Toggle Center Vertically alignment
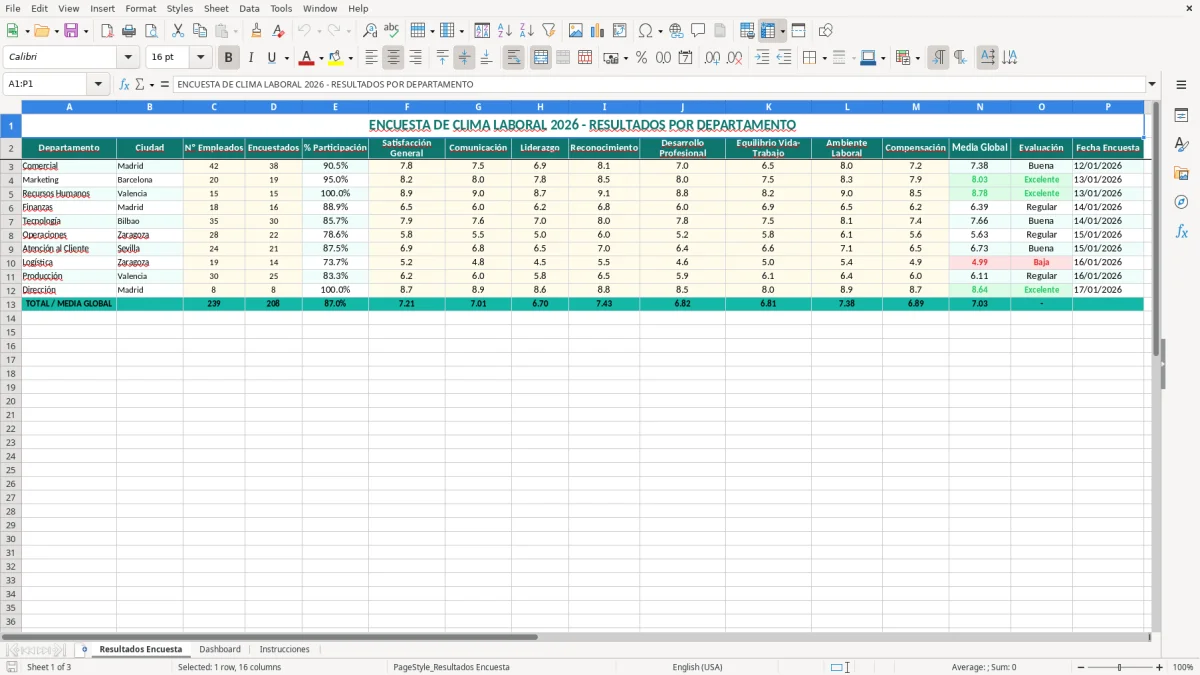 (x=464, y=58)
